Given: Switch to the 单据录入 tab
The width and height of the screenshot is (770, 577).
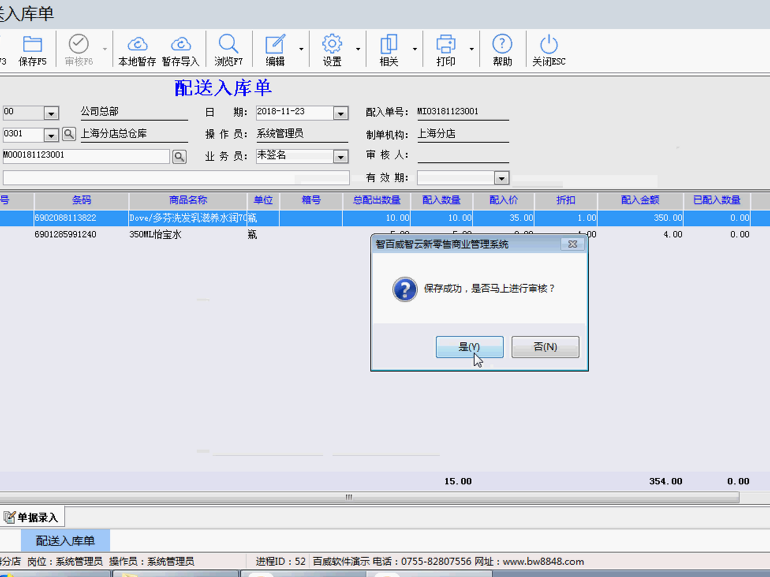Looking at the screenshot, I should click(x=32, y=517).
